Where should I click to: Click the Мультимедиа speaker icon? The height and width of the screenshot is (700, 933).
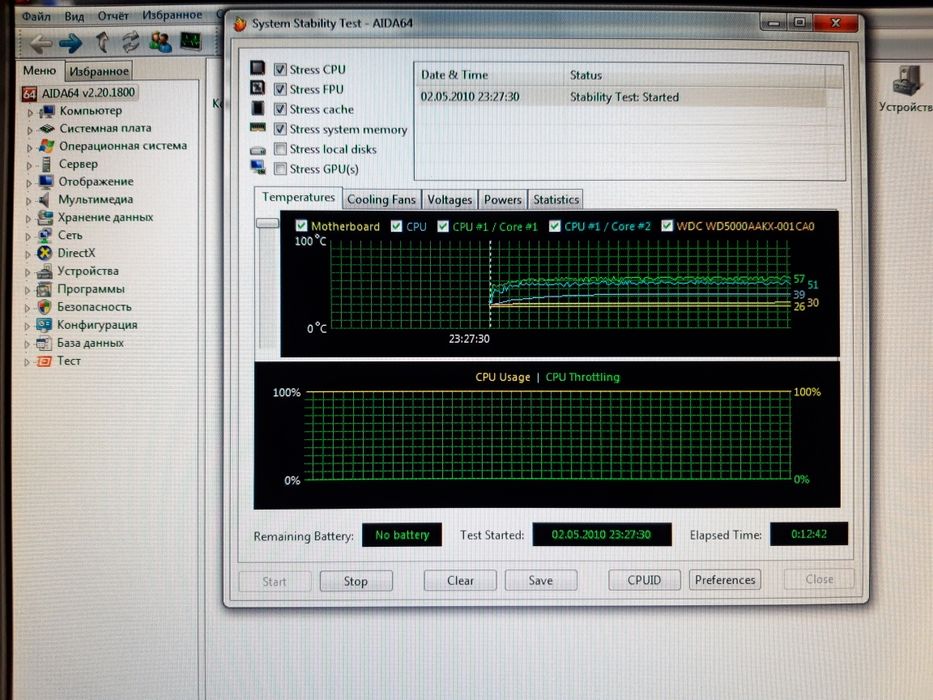(45, 199)
